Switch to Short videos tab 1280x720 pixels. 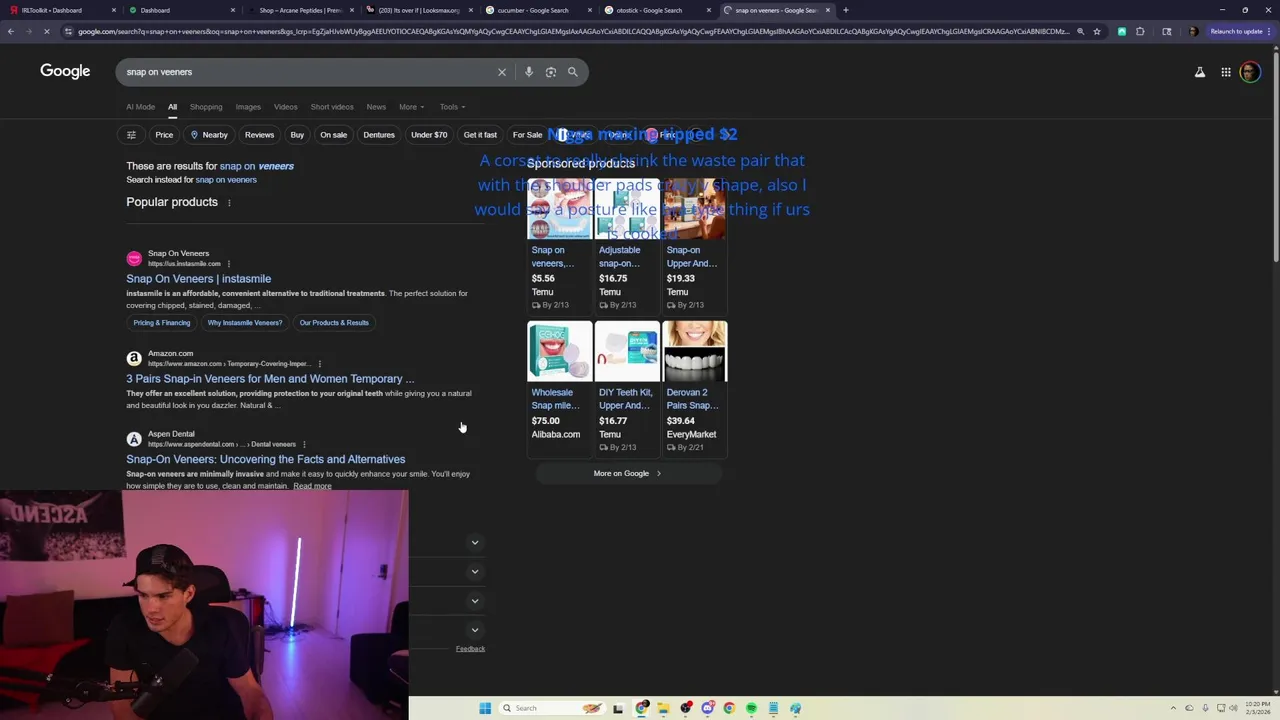click(332, 107)
